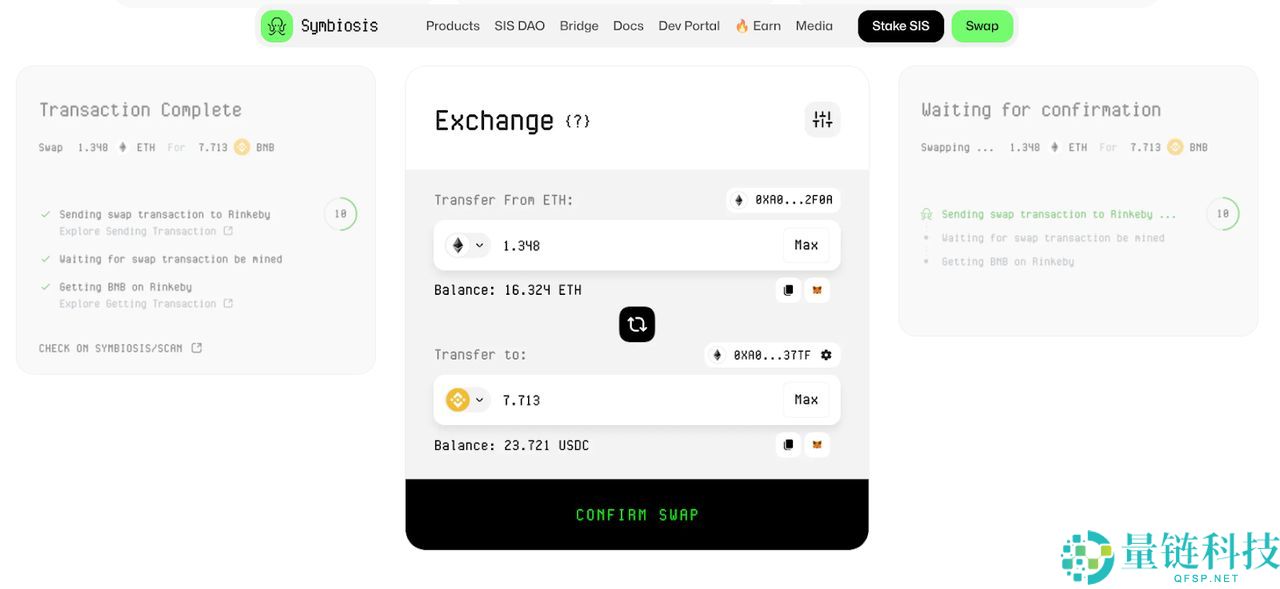Click the Symbiosis logo icon
The height and width of the screenshot is (589, 1280).
[277, 26]
